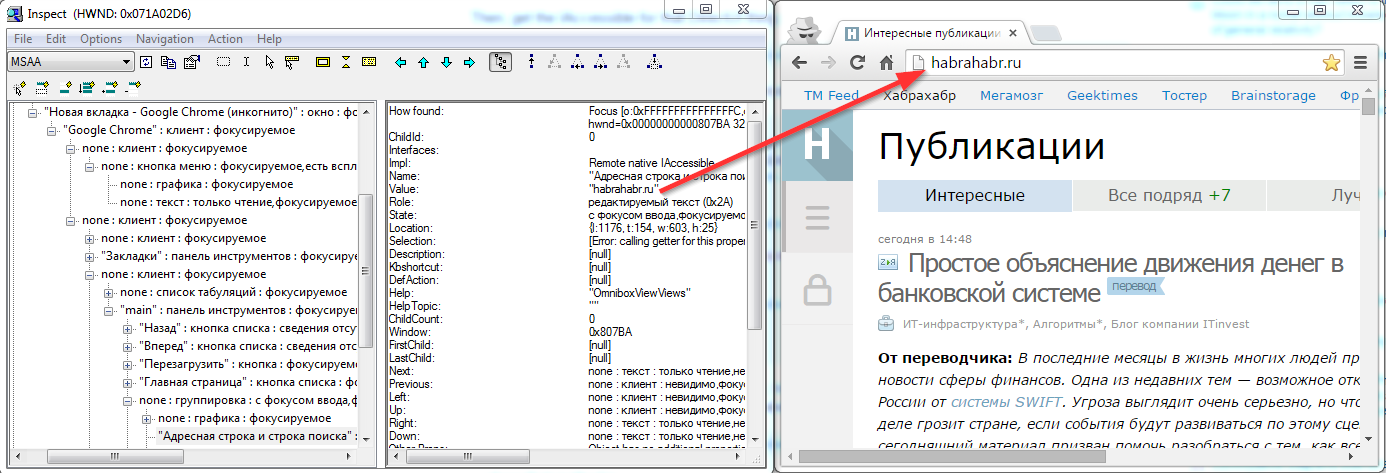
Task: Open the File menu in Inspect
Action: pos(24,39)
